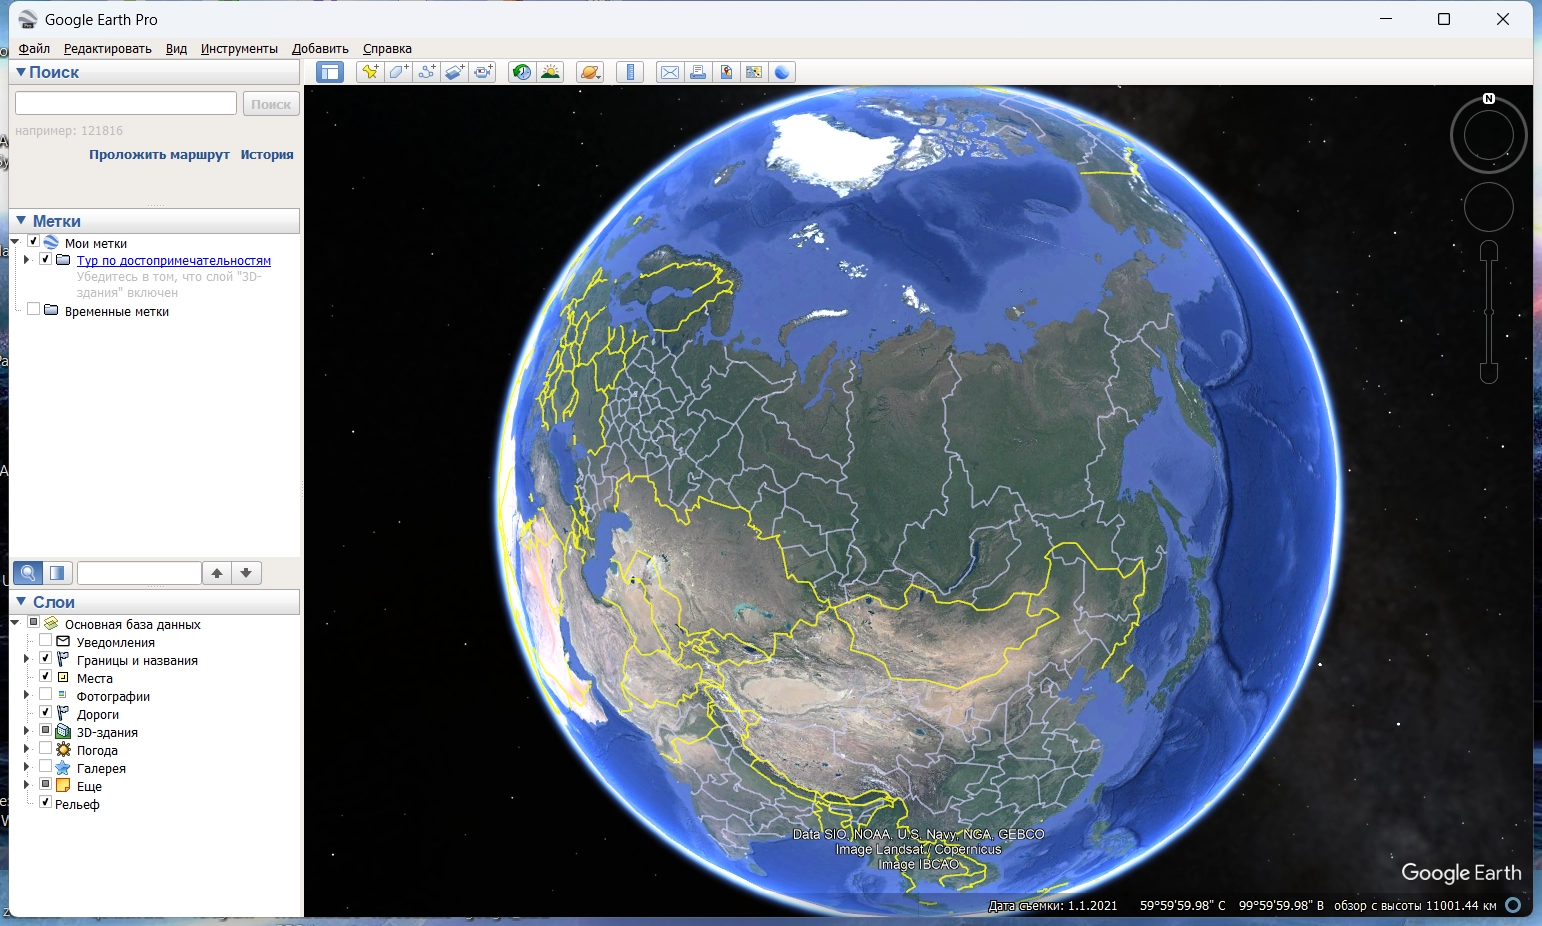
Task: Enable the Галерея layer checkbox
Action: 45,767
